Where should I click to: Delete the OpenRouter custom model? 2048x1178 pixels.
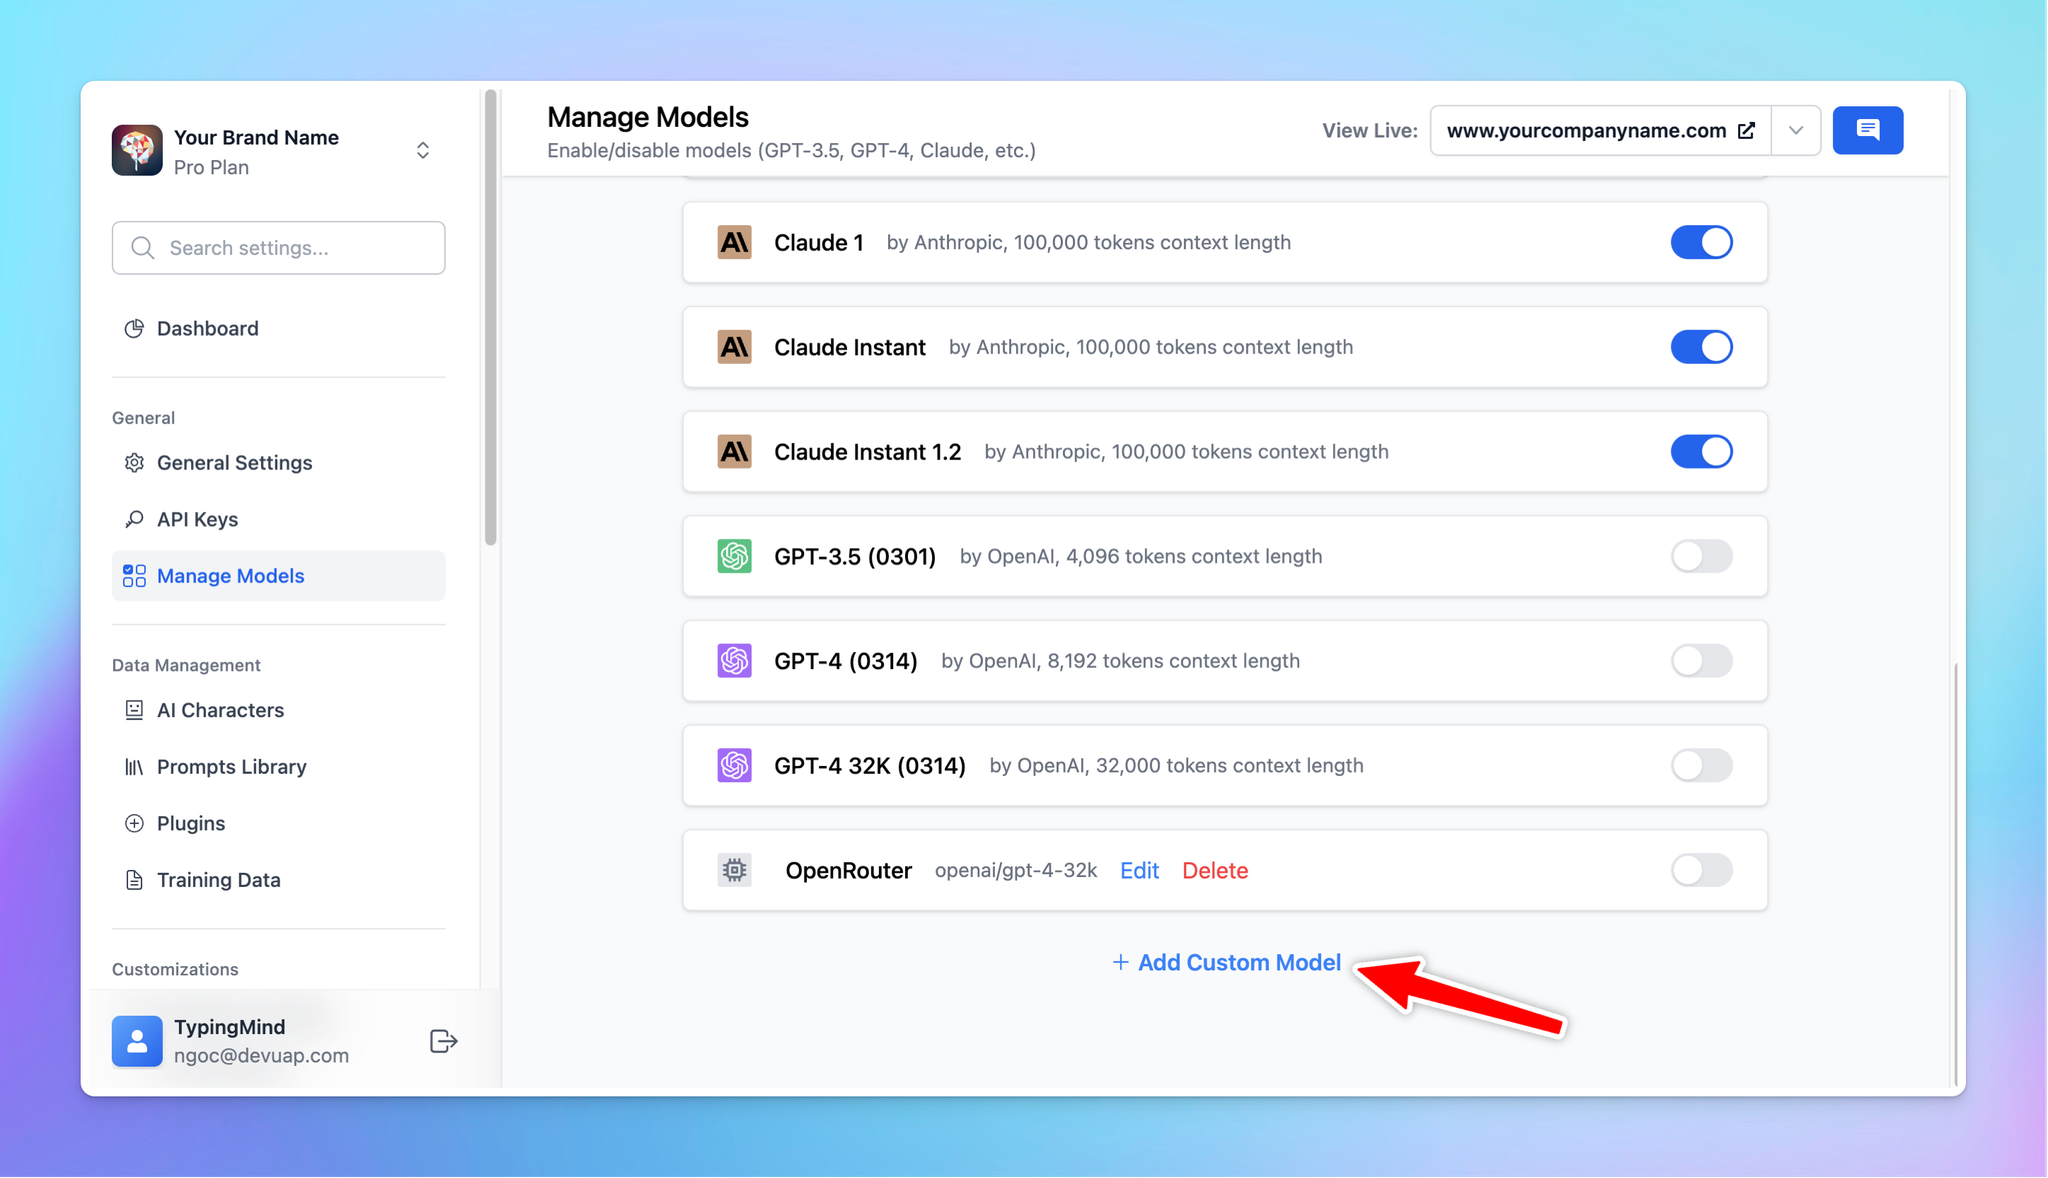tap(1215, 871)
